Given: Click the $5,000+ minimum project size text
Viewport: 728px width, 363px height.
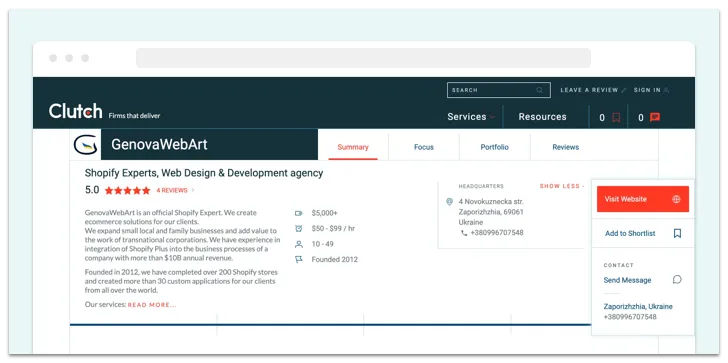Looking at the screenshot, I should tap(325, 213).
